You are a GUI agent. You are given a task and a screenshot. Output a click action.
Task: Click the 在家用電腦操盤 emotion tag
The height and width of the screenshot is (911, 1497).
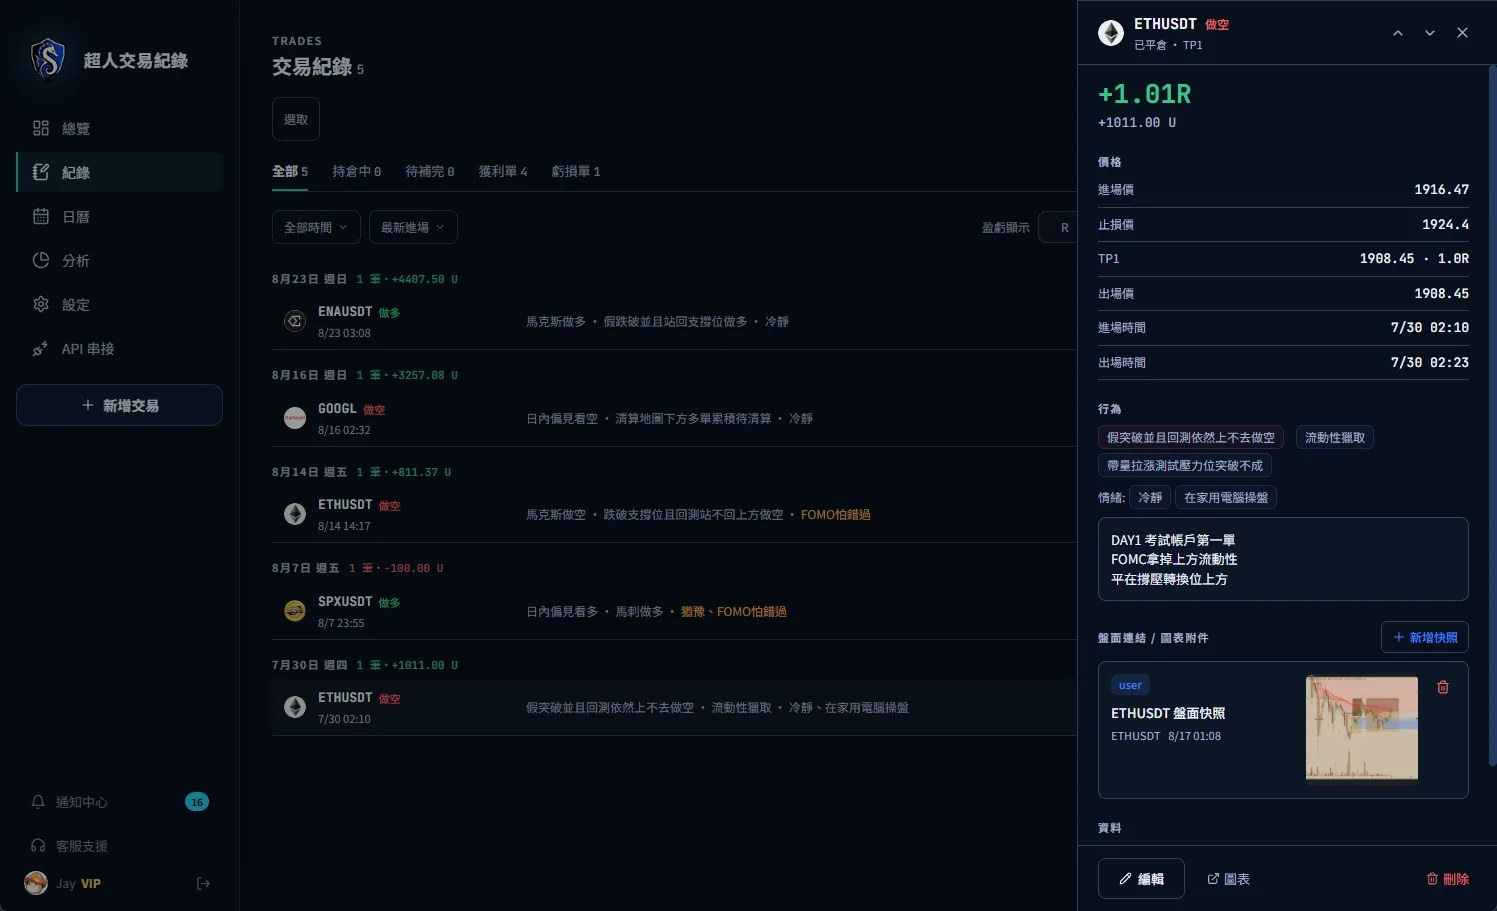tap(1226, 497)
